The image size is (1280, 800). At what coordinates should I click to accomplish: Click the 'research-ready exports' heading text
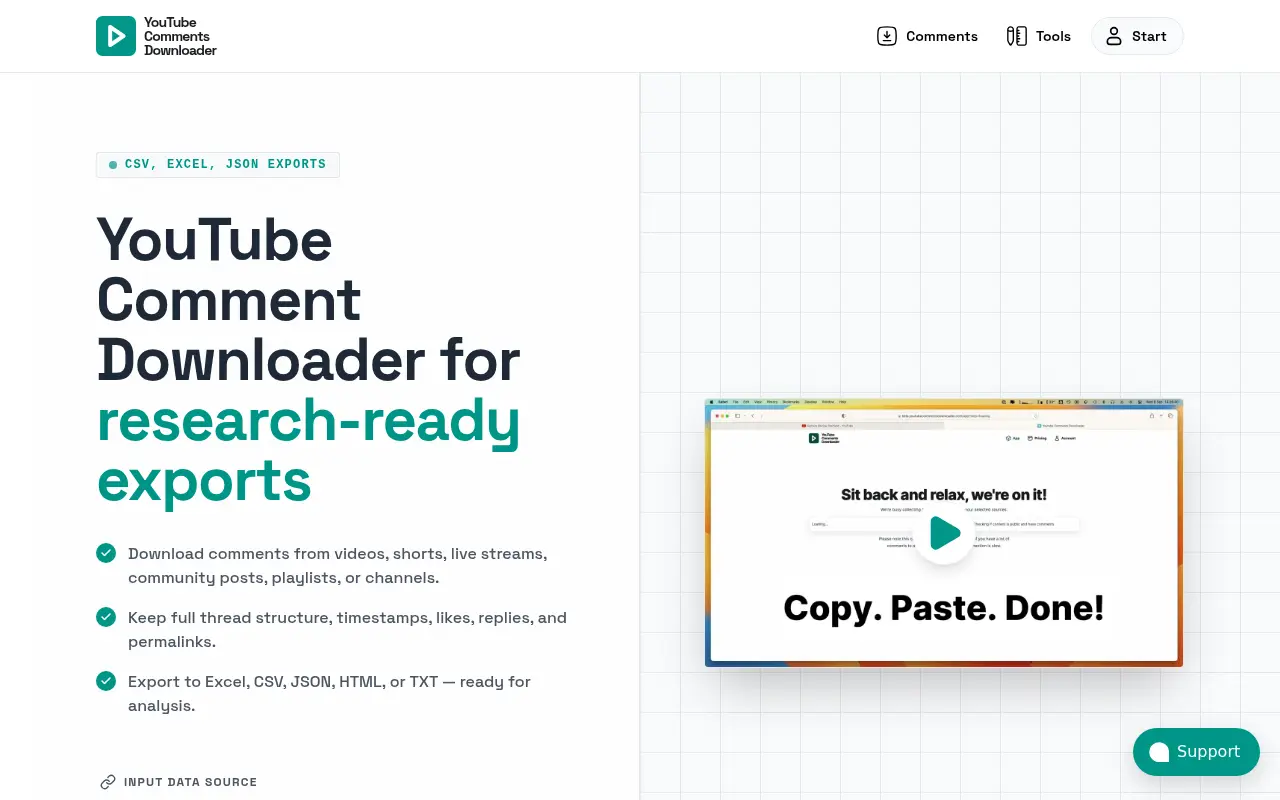point(308,450)
